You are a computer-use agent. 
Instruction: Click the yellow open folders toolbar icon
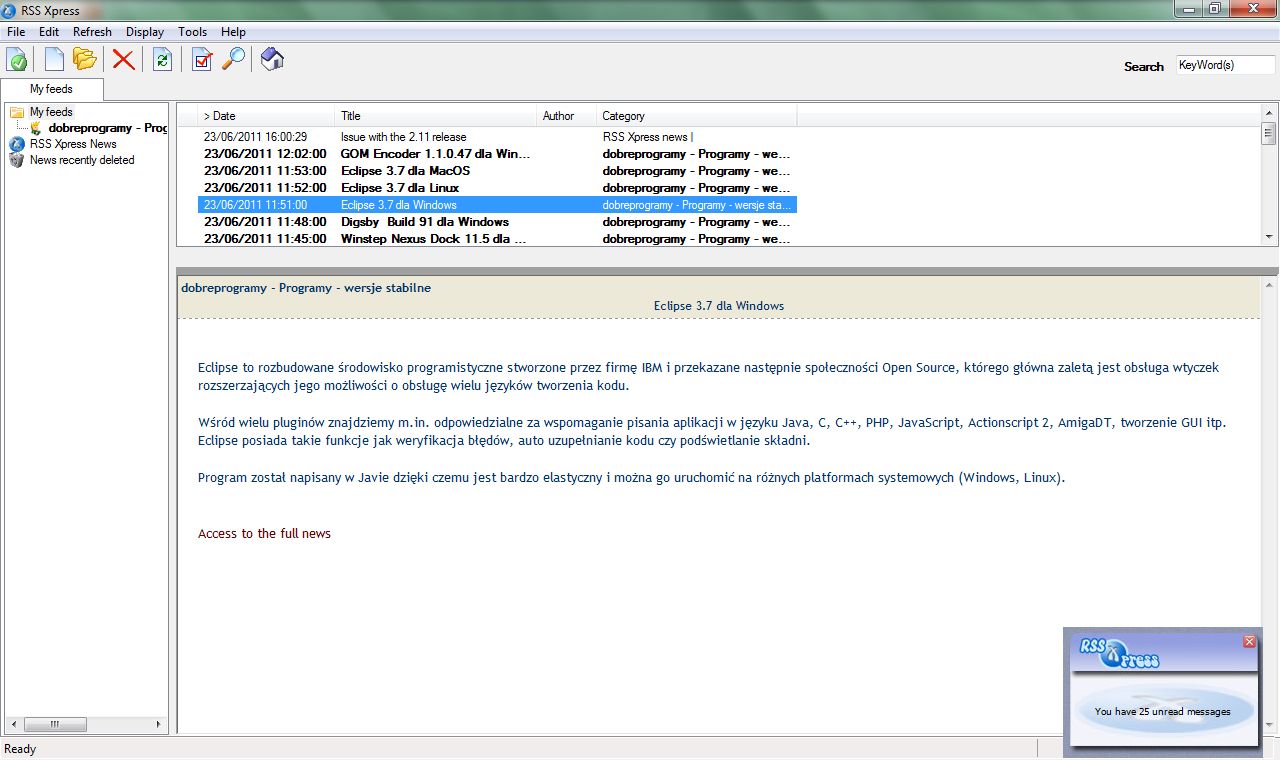(x=84, y=60)
